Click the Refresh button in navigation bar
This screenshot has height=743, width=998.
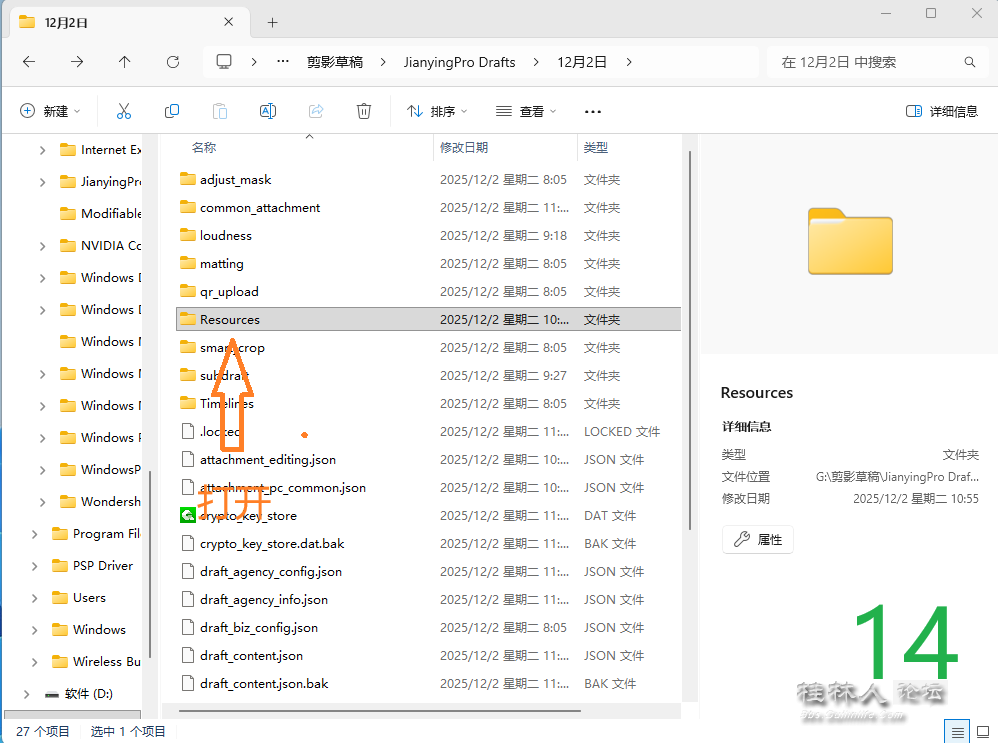[173, 62]
